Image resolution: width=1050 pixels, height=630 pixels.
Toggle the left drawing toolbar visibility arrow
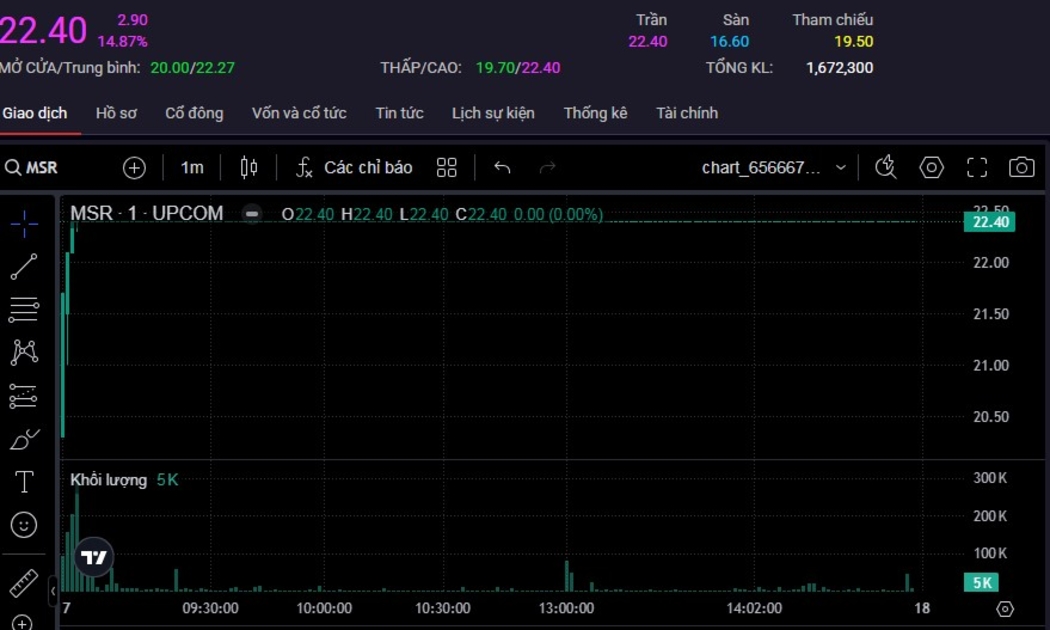[x=53, y=592]
